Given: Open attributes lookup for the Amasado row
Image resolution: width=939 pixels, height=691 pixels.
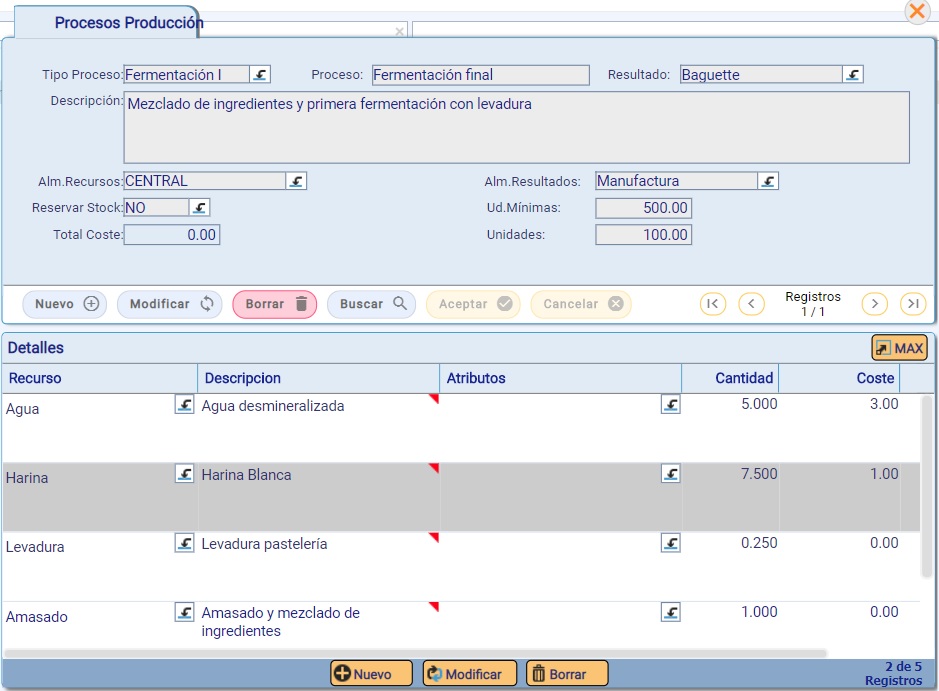Looking at the screenshot, I should tap(671, 612).
